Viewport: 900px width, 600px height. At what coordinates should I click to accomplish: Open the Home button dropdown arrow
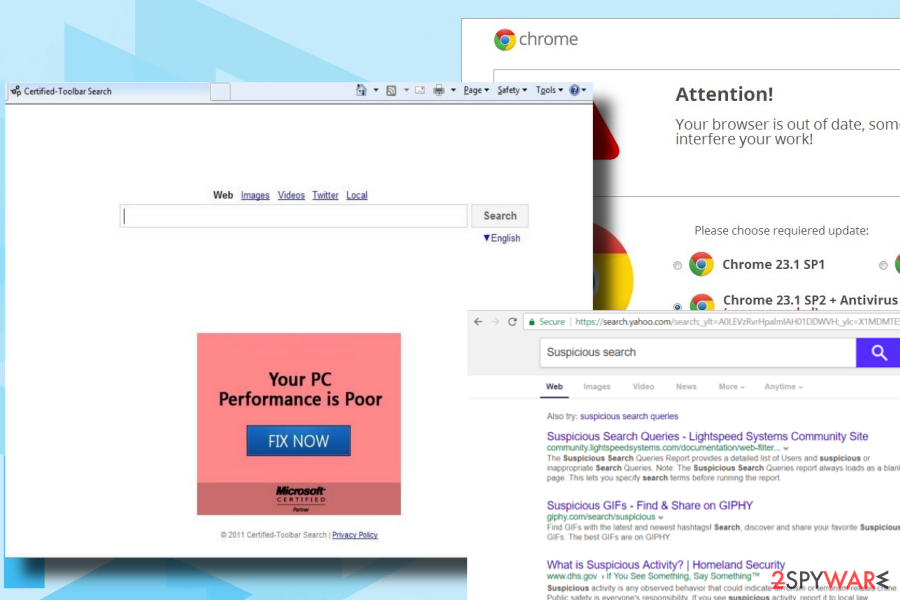tap(376, 90)
